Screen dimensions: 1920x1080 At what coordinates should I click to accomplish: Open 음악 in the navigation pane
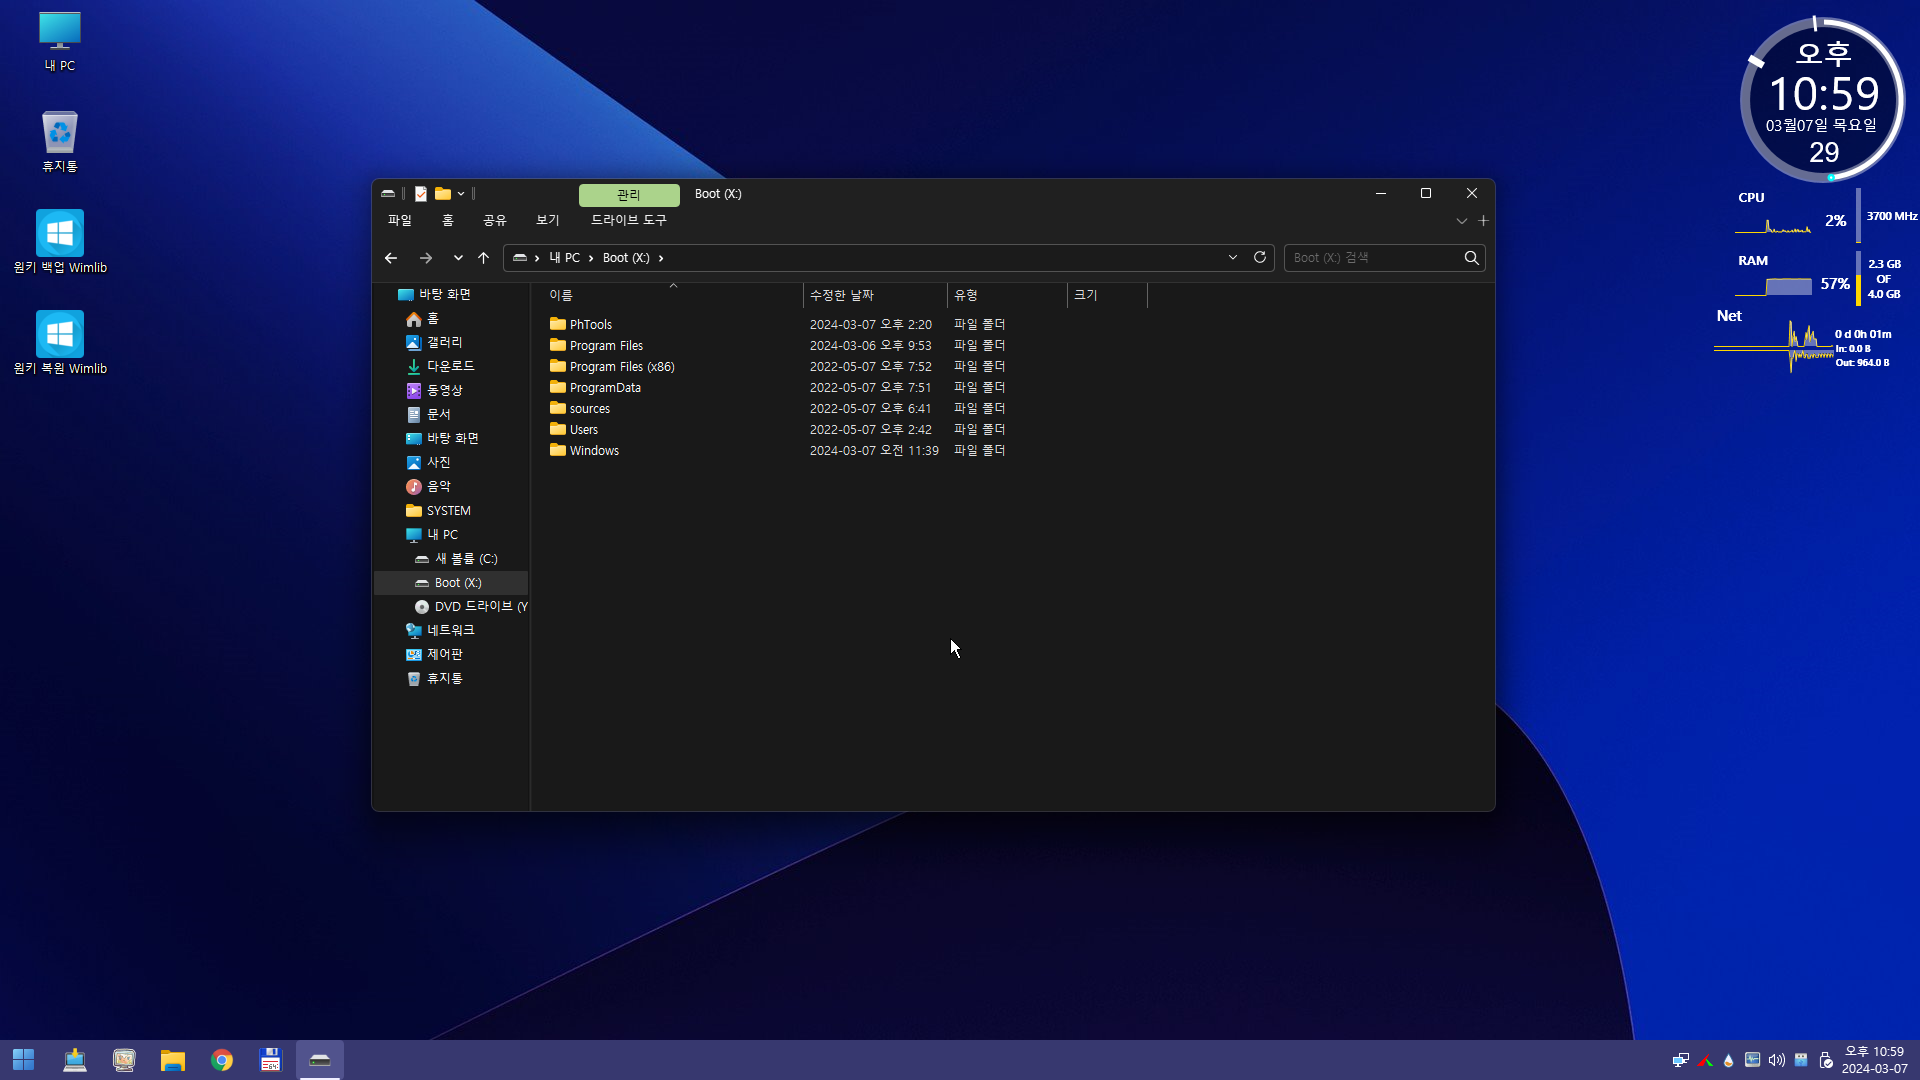[x=429, y=487]
